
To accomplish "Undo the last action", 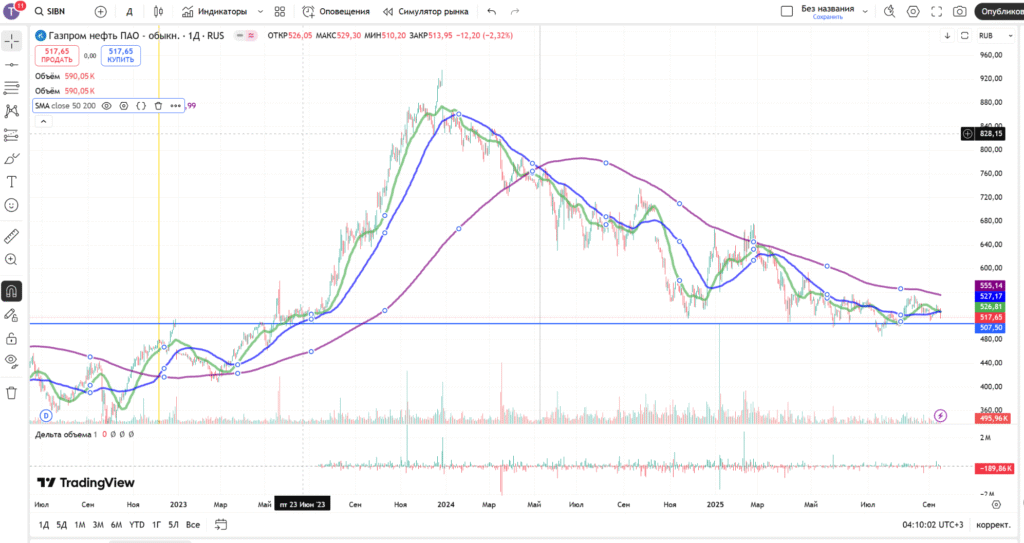I will tap(492, 11).
